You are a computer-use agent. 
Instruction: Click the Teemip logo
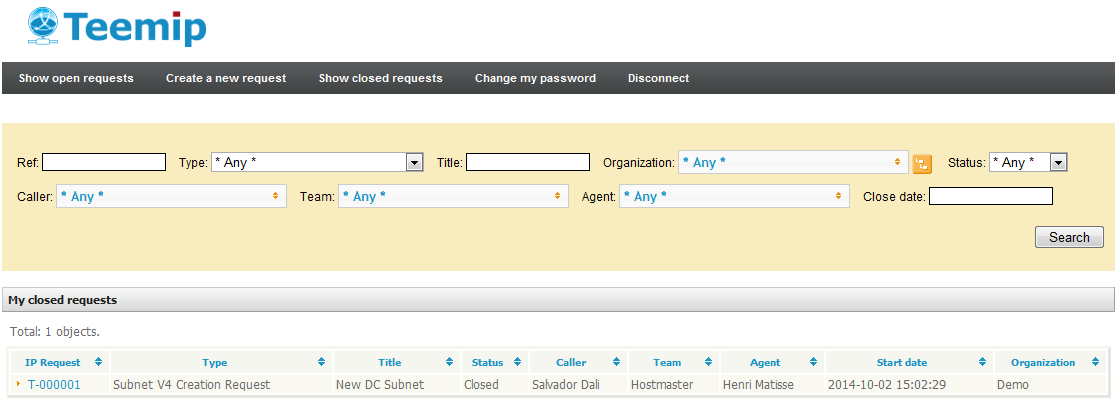coord(117,27)
